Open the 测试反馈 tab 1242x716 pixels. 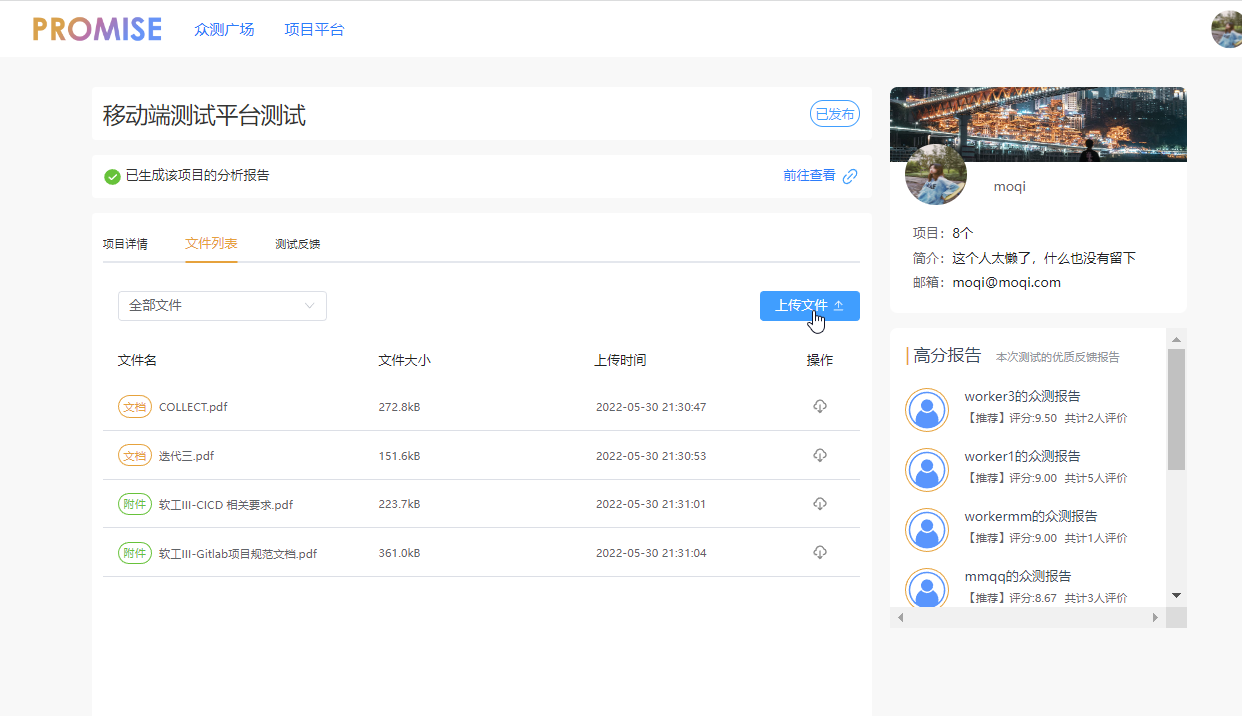[298, 244]
